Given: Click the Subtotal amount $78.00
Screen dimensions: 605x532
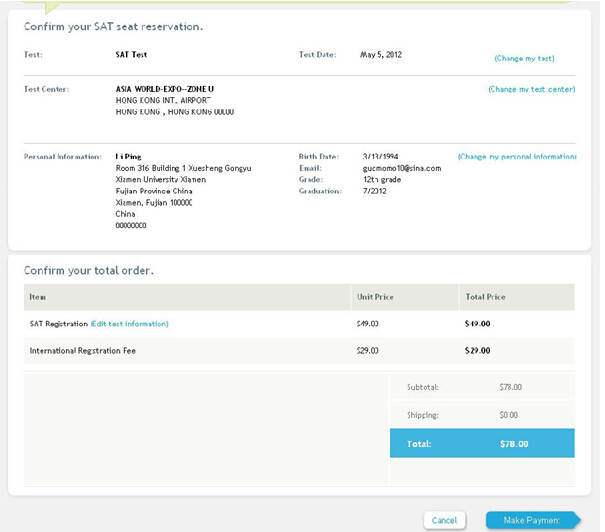Looking at the screenshot, I should (509, 387).
